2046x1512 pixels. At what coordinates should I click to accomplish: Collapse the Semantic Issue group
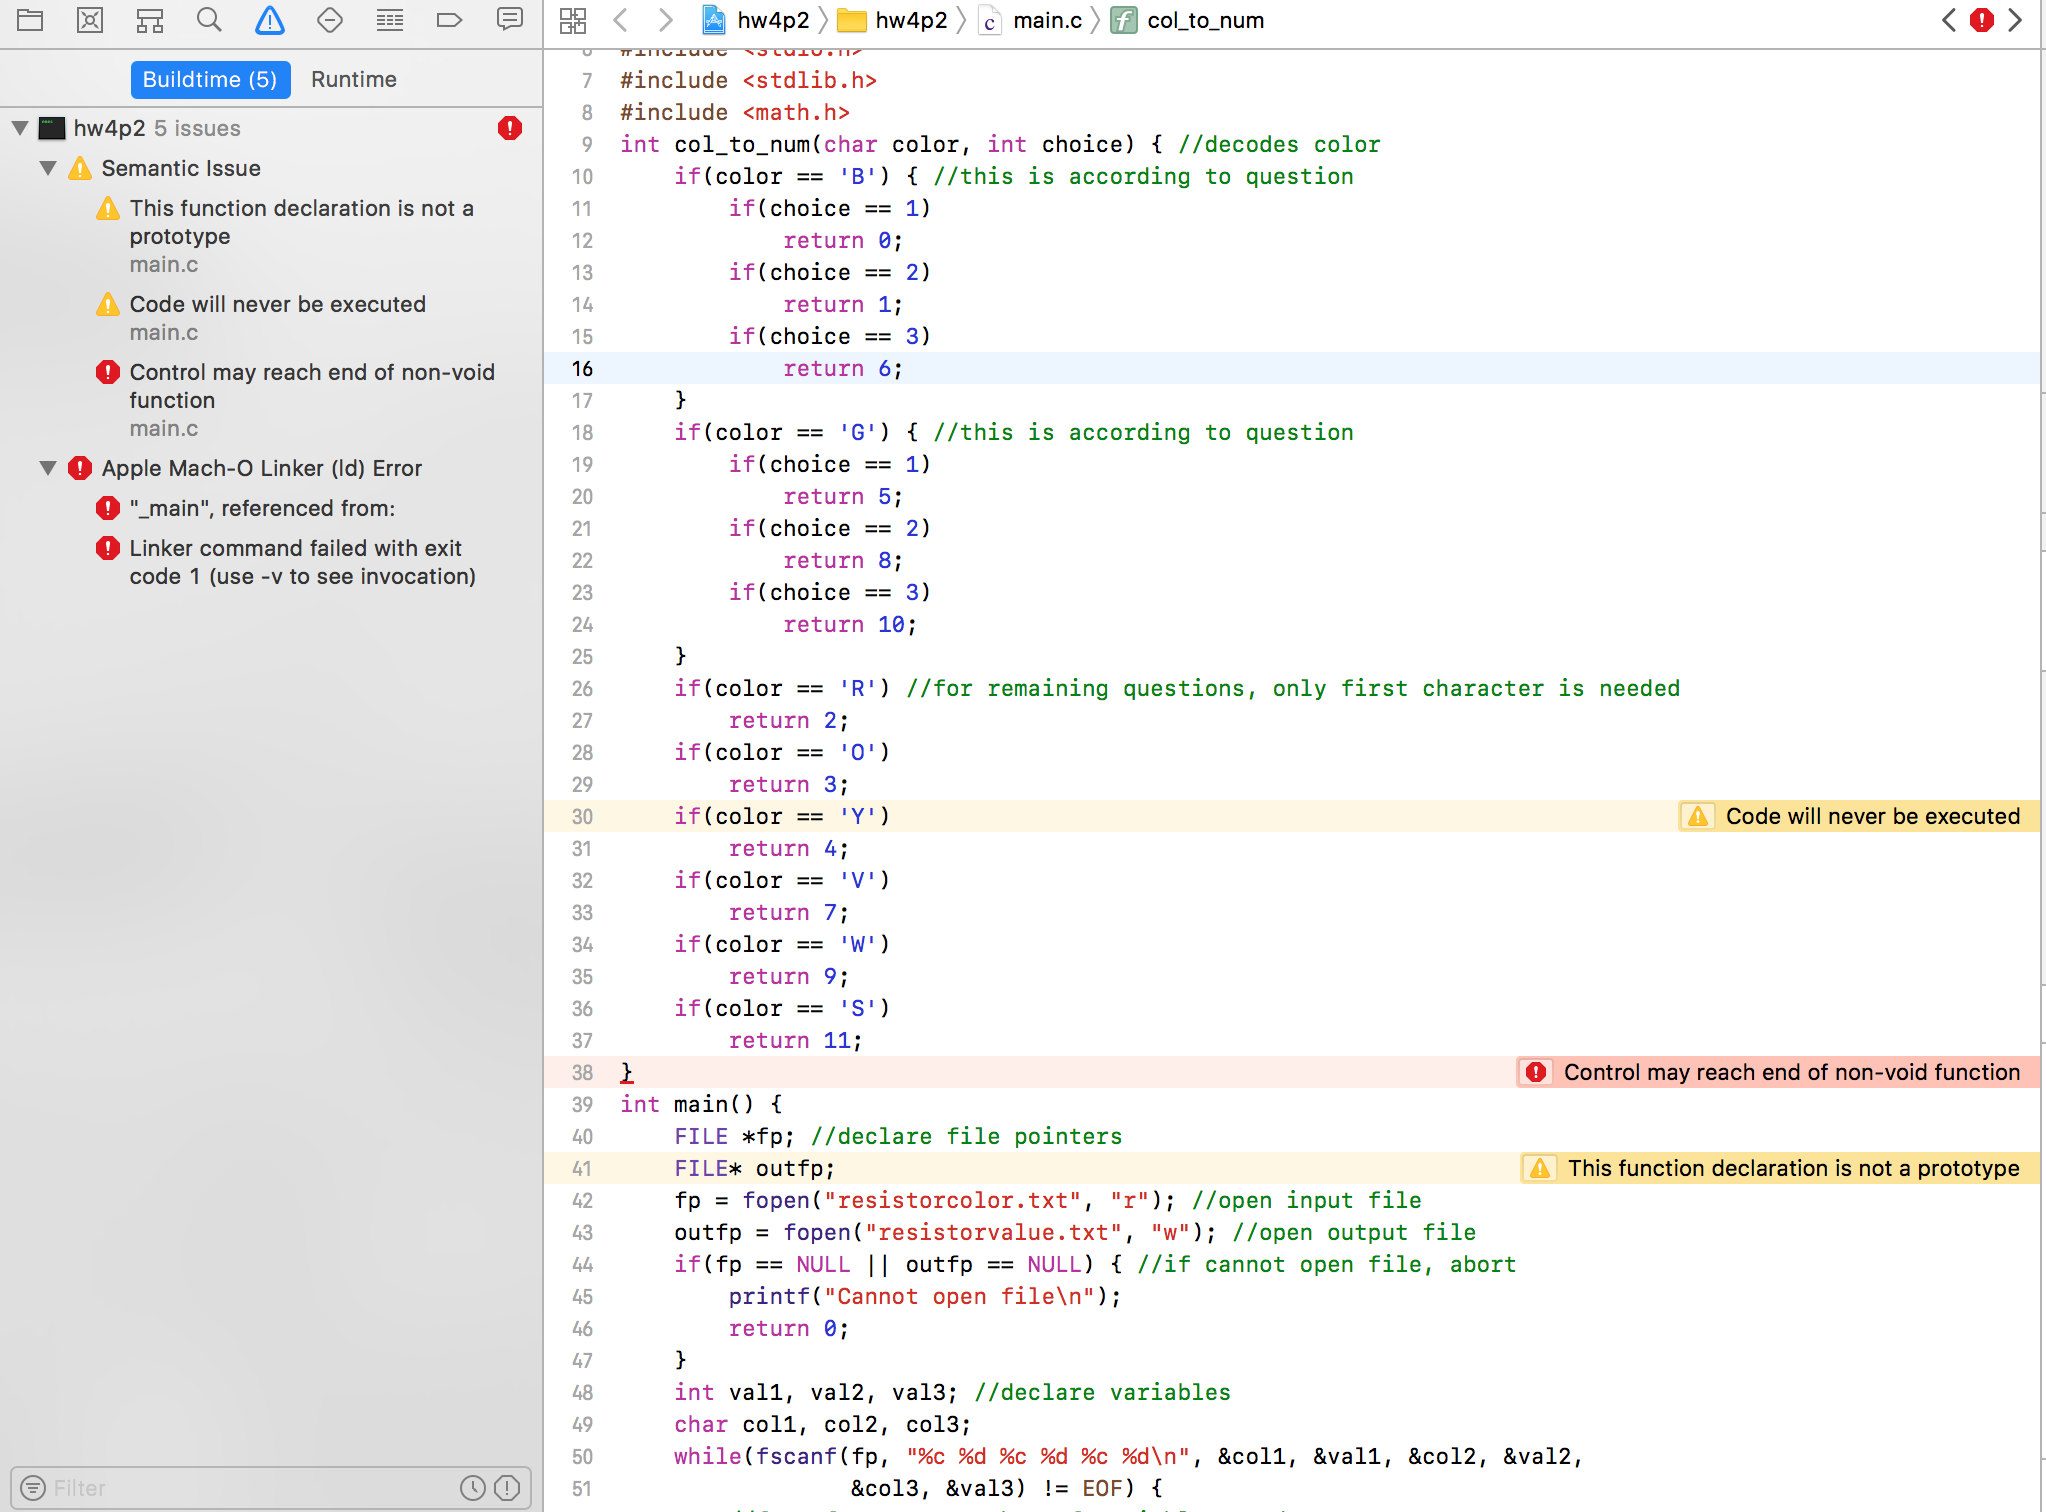click(48, 168)
